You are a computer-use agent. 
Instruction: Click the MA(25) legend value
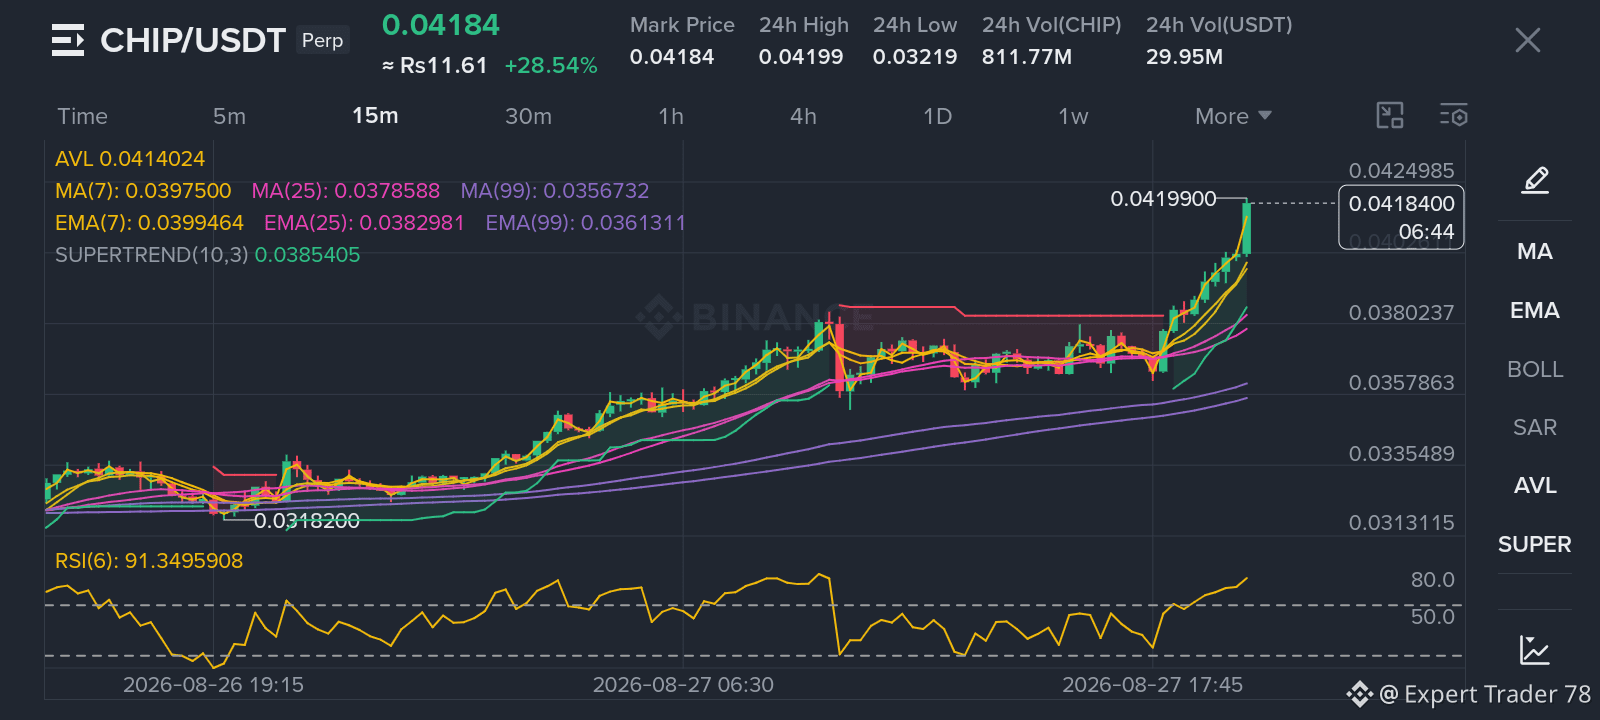pyautogui.click(x=346, y=191)
